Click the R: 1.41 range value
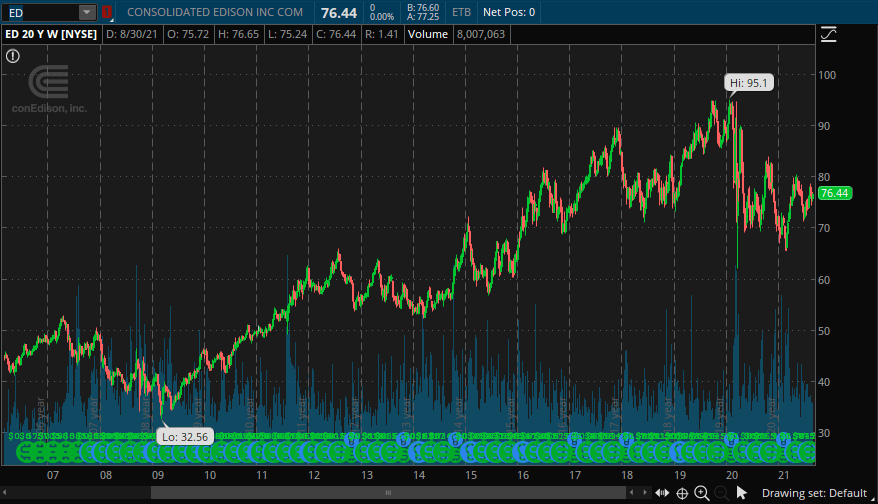 [x=381, y=34]
